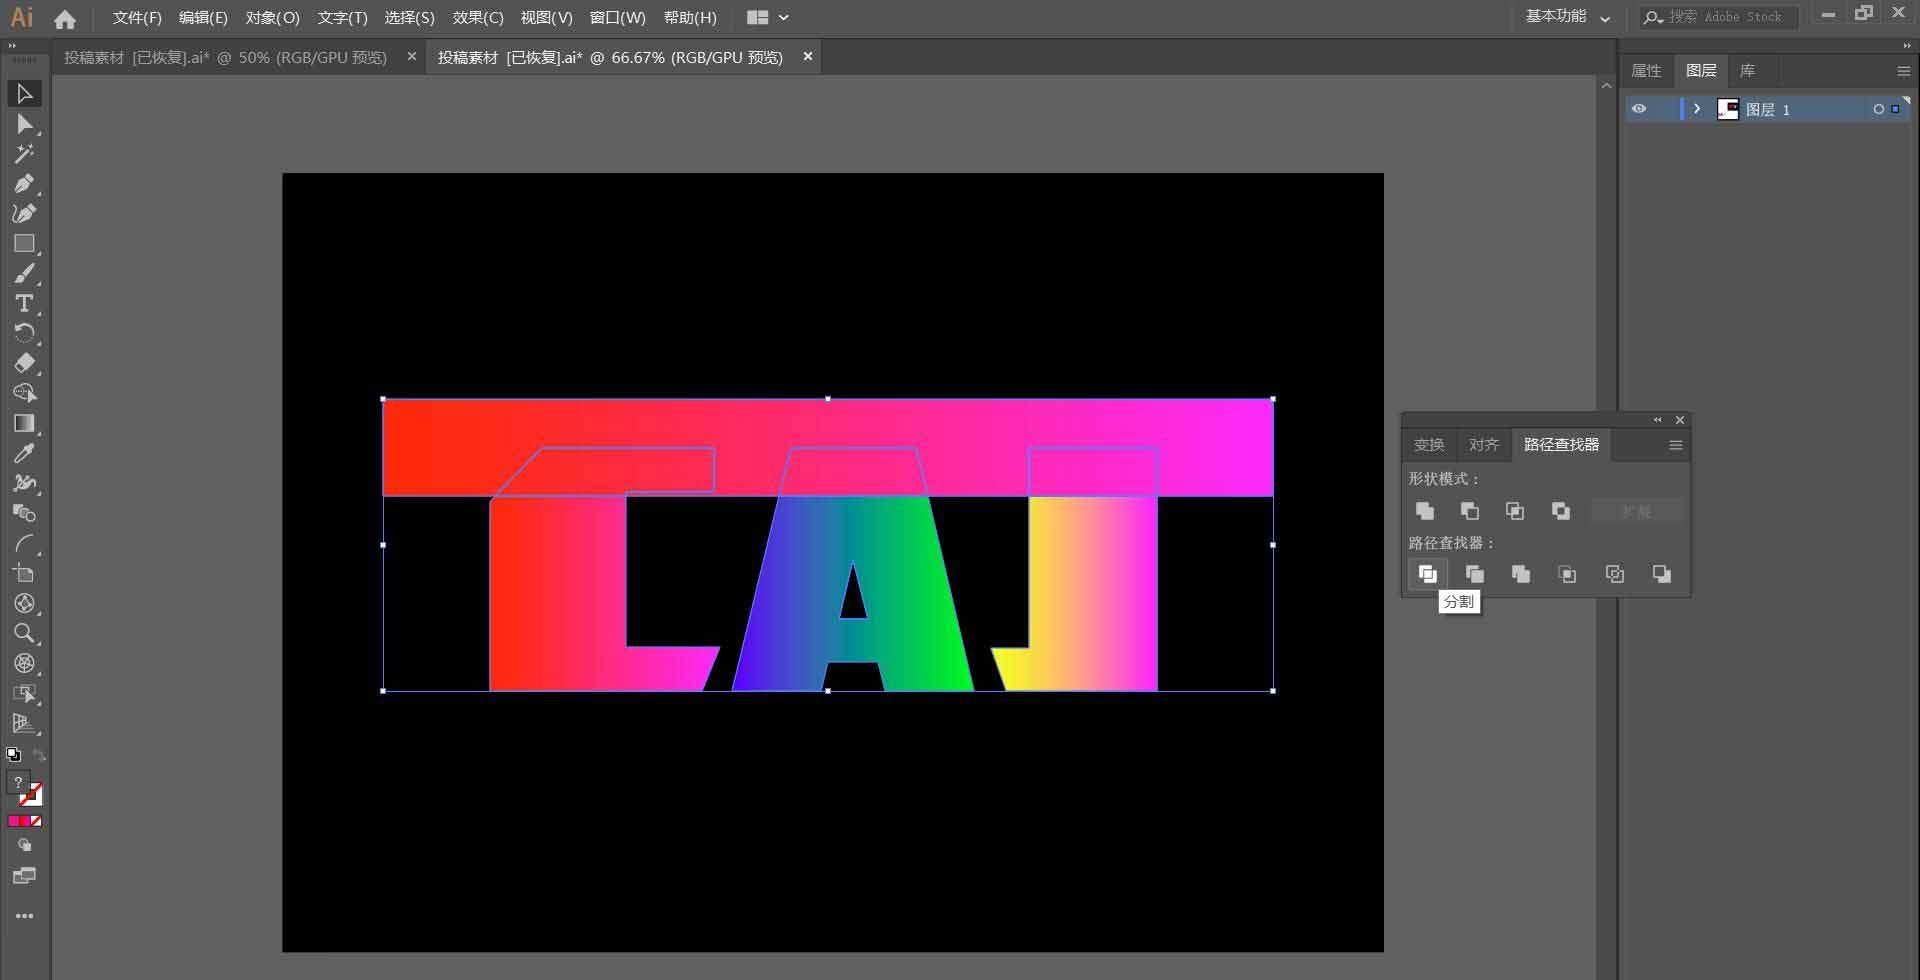Open the 窗口(W) menu
1920x980 pixels.
[x=618, y=18]
